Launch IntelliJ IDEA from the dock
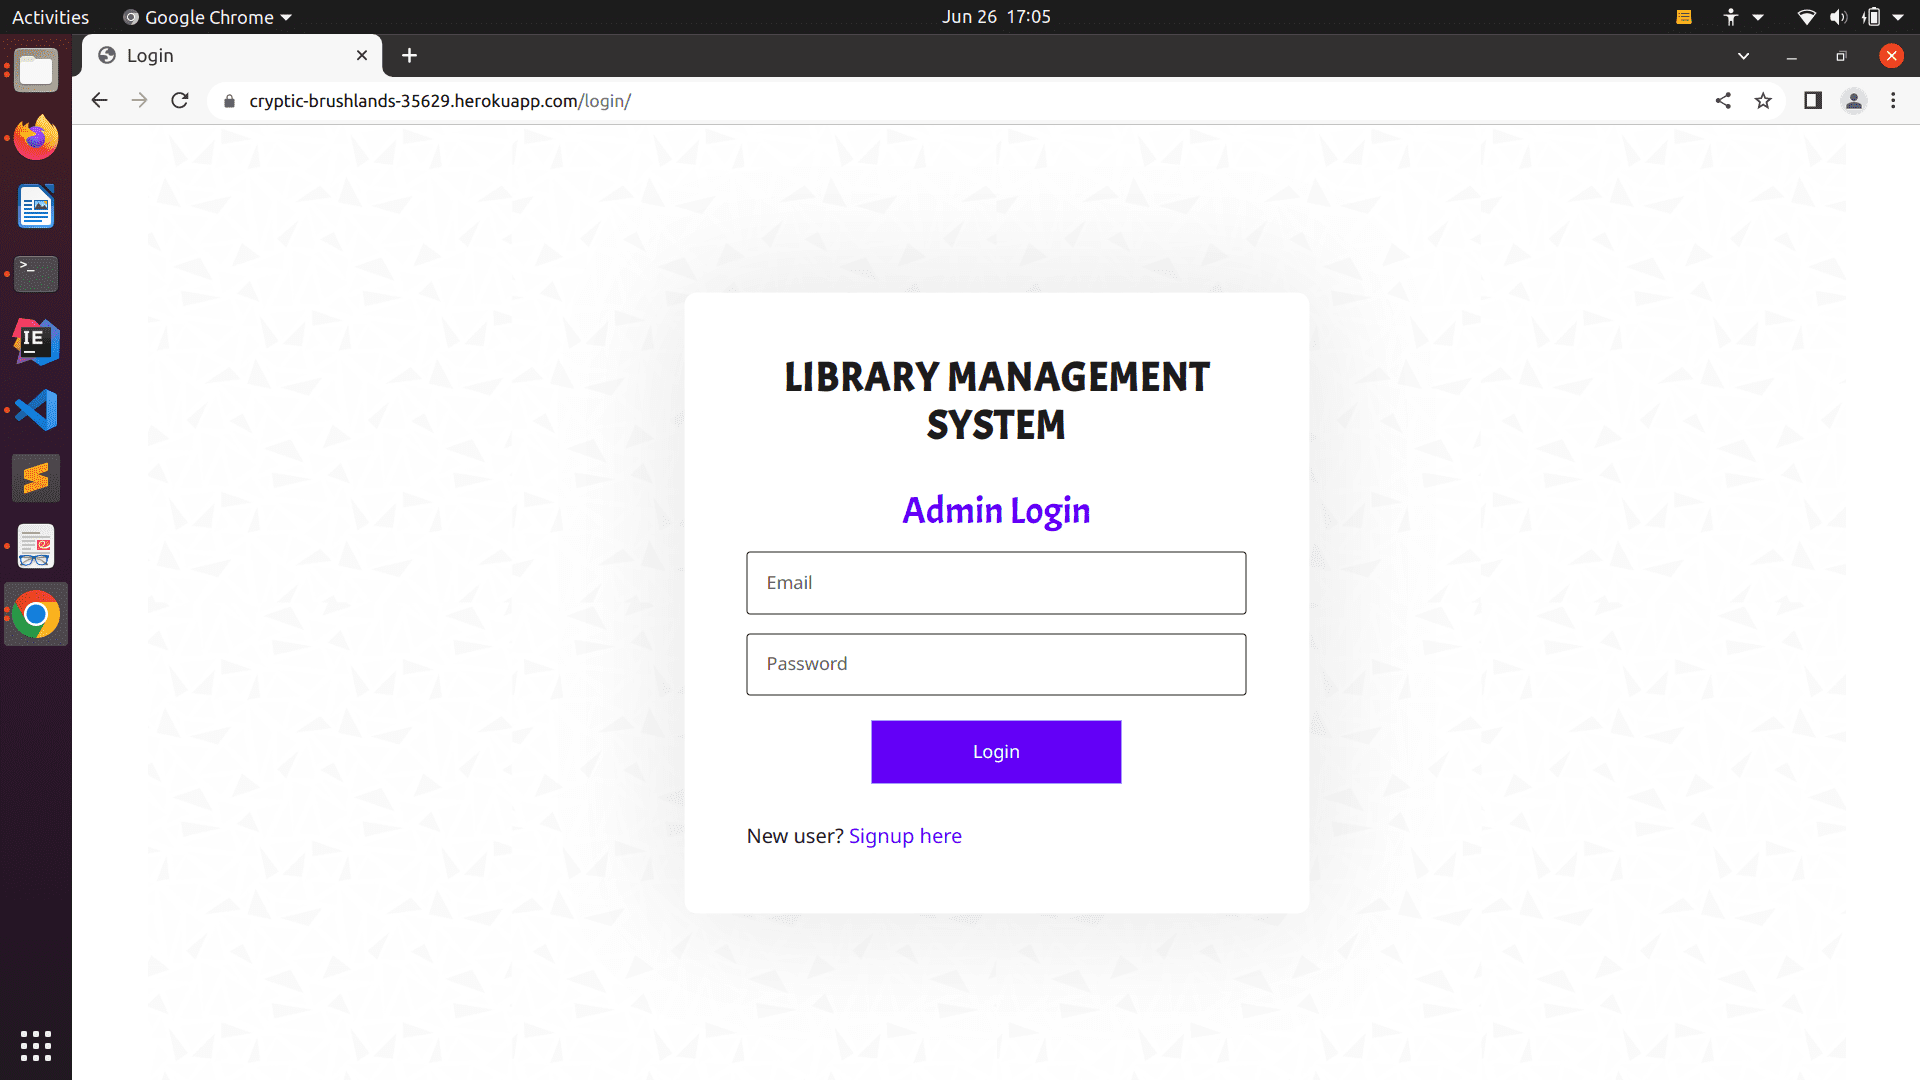Viewport: 1920px width, 1080px height. (x=36, y=342)
